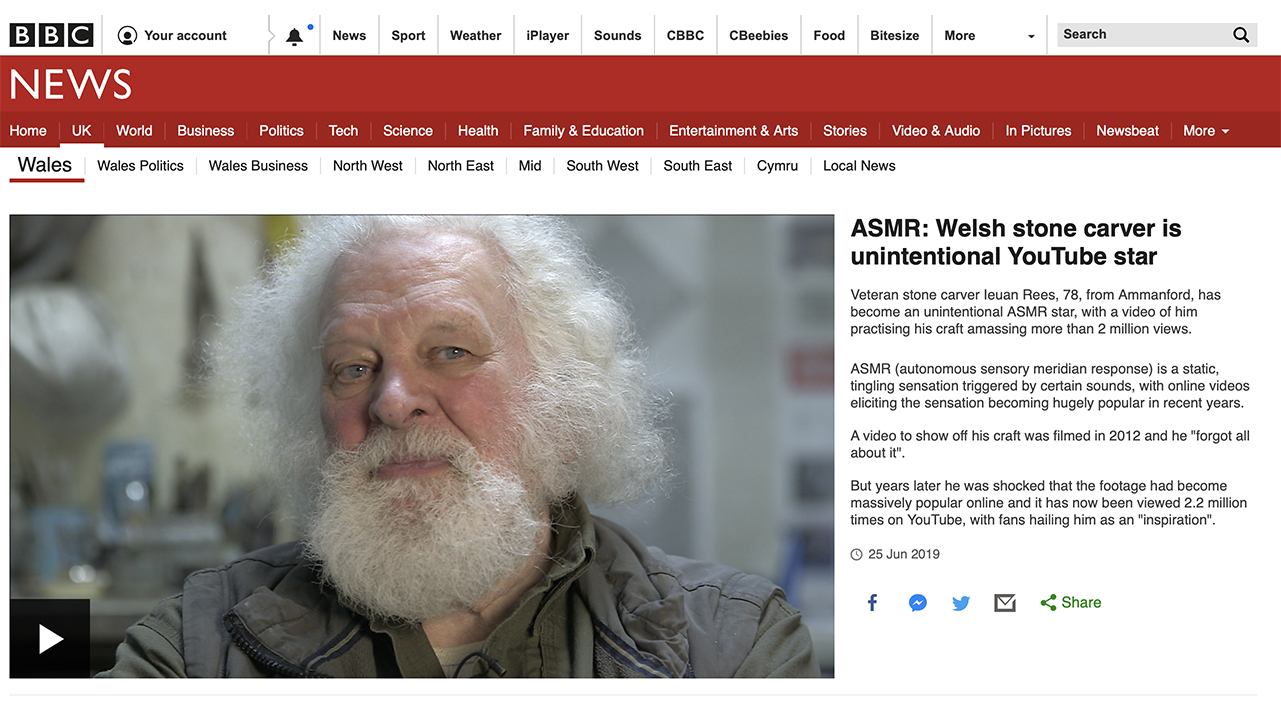Open Entertainment & Arts section

pyautogui.click(x=733, y=131)
